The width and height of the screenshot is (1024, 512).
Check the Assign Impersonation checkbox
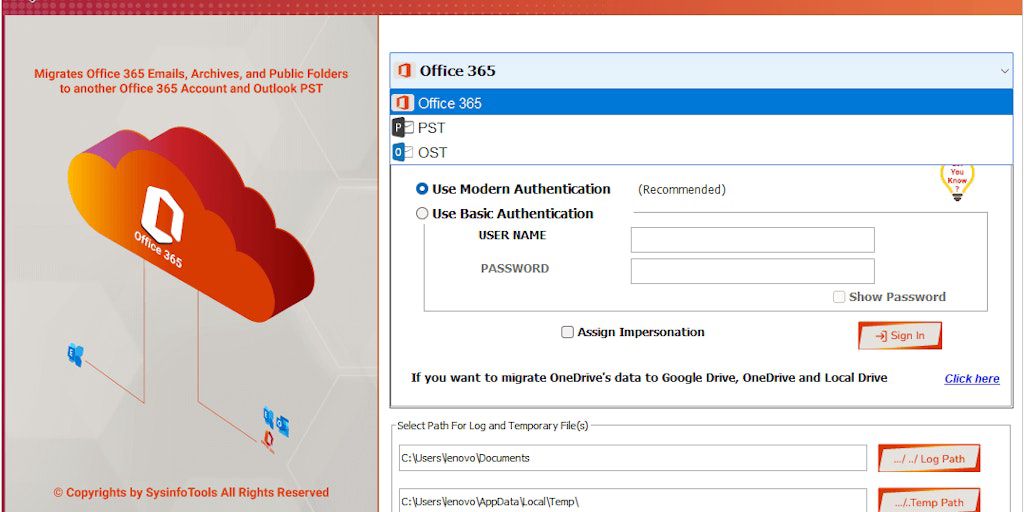568,332
